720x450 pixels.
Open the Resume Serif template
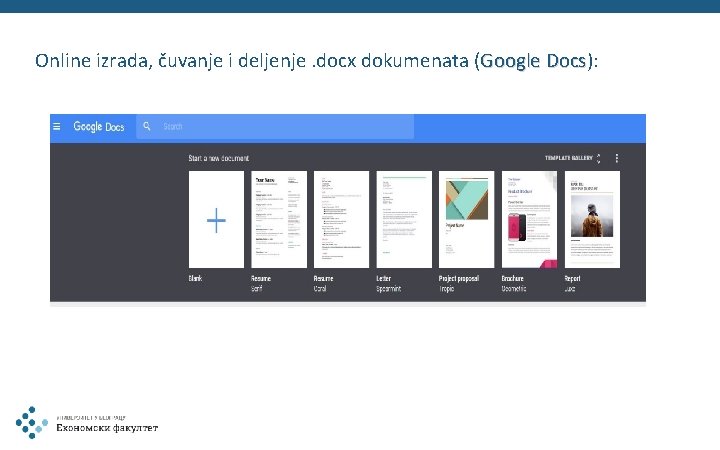tap(279, 219)
